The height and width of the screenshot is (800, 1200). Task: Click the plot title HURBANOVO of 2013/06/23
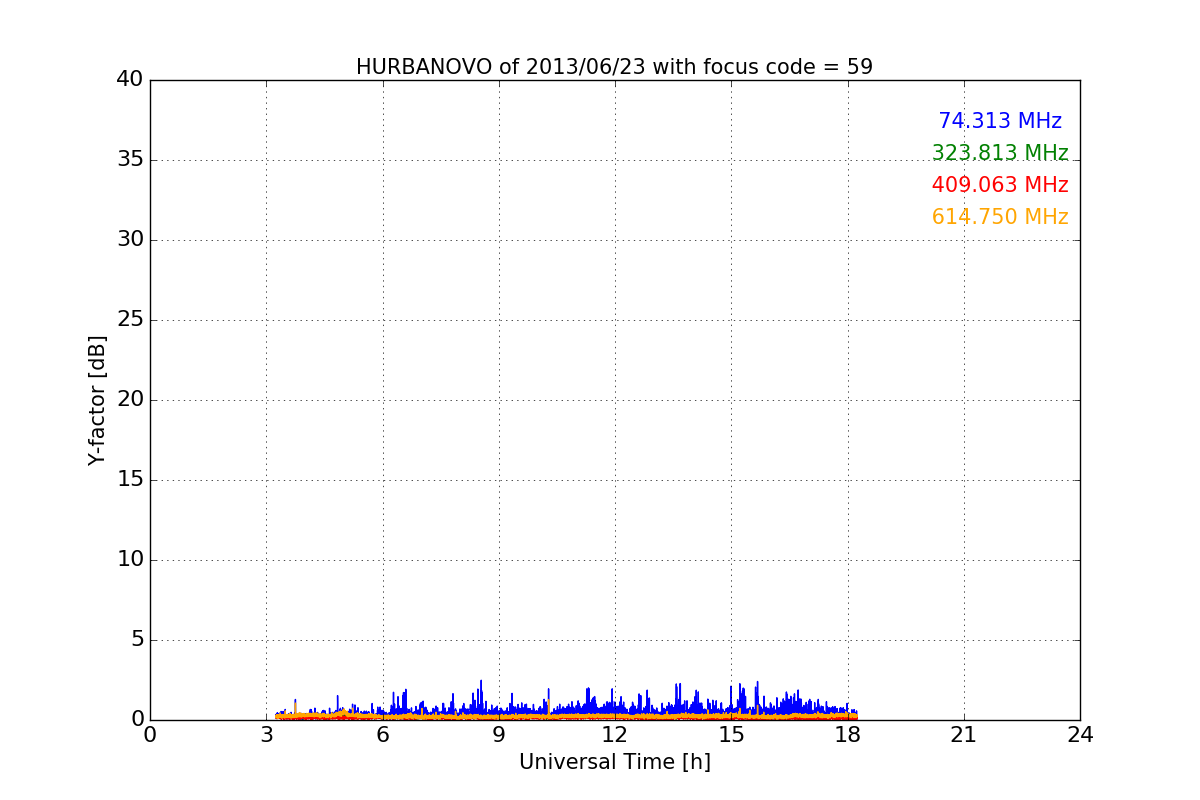pyautogui.click(x=614, y=67)
